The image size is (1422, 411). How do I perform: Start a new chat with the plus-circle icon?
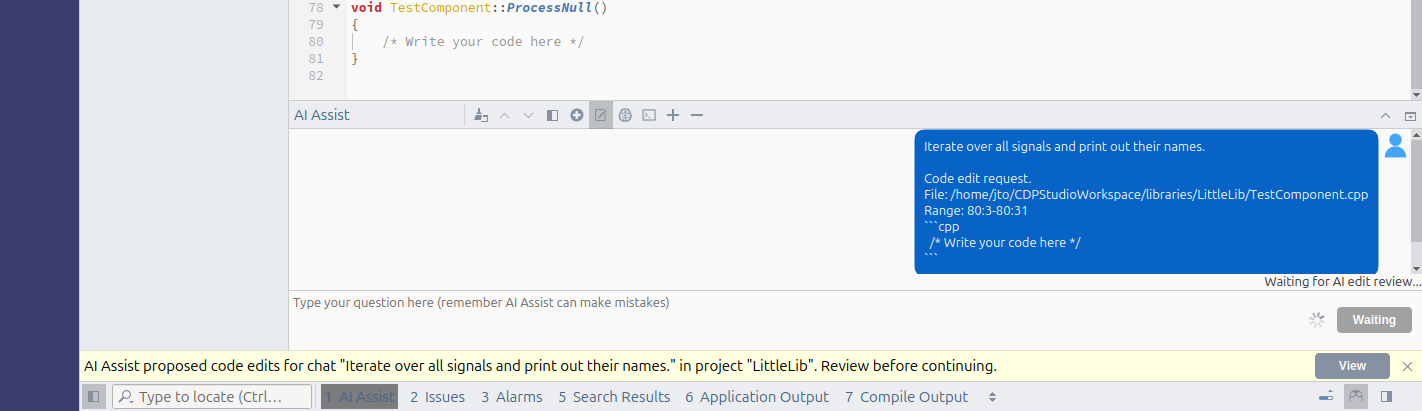(577, 115)
